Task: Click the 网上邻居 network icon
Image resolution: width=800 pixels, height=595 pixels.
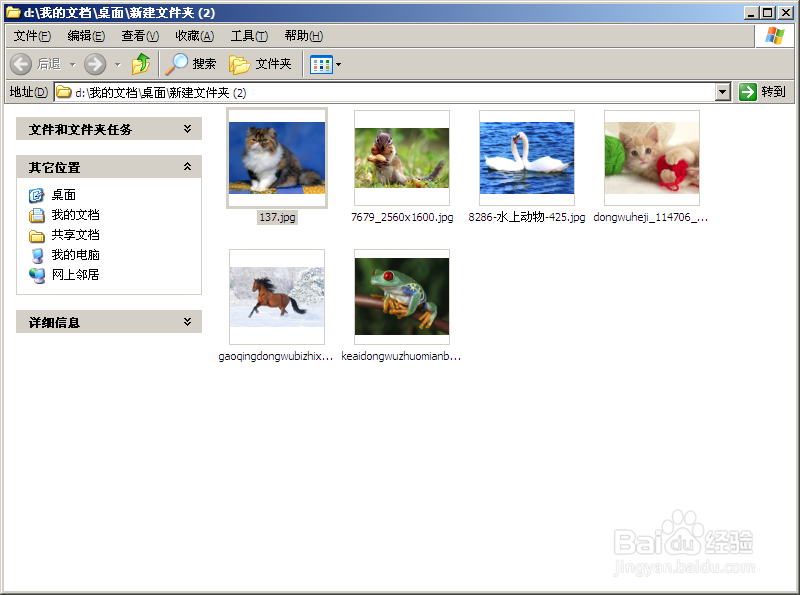Action: pos(37,275)
